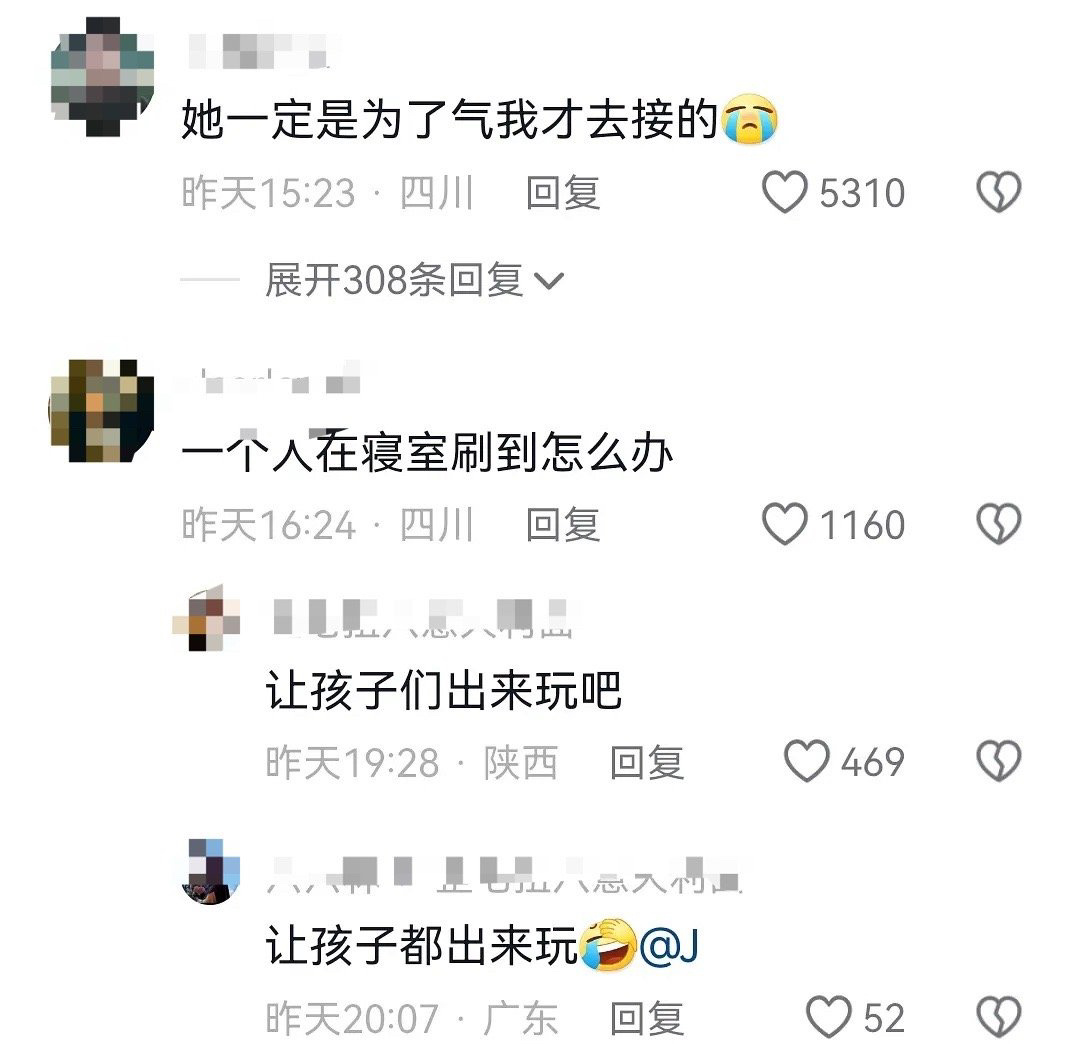
Task: Click the chevron next to 展开308条回复
Action: [x=548, y=280]
